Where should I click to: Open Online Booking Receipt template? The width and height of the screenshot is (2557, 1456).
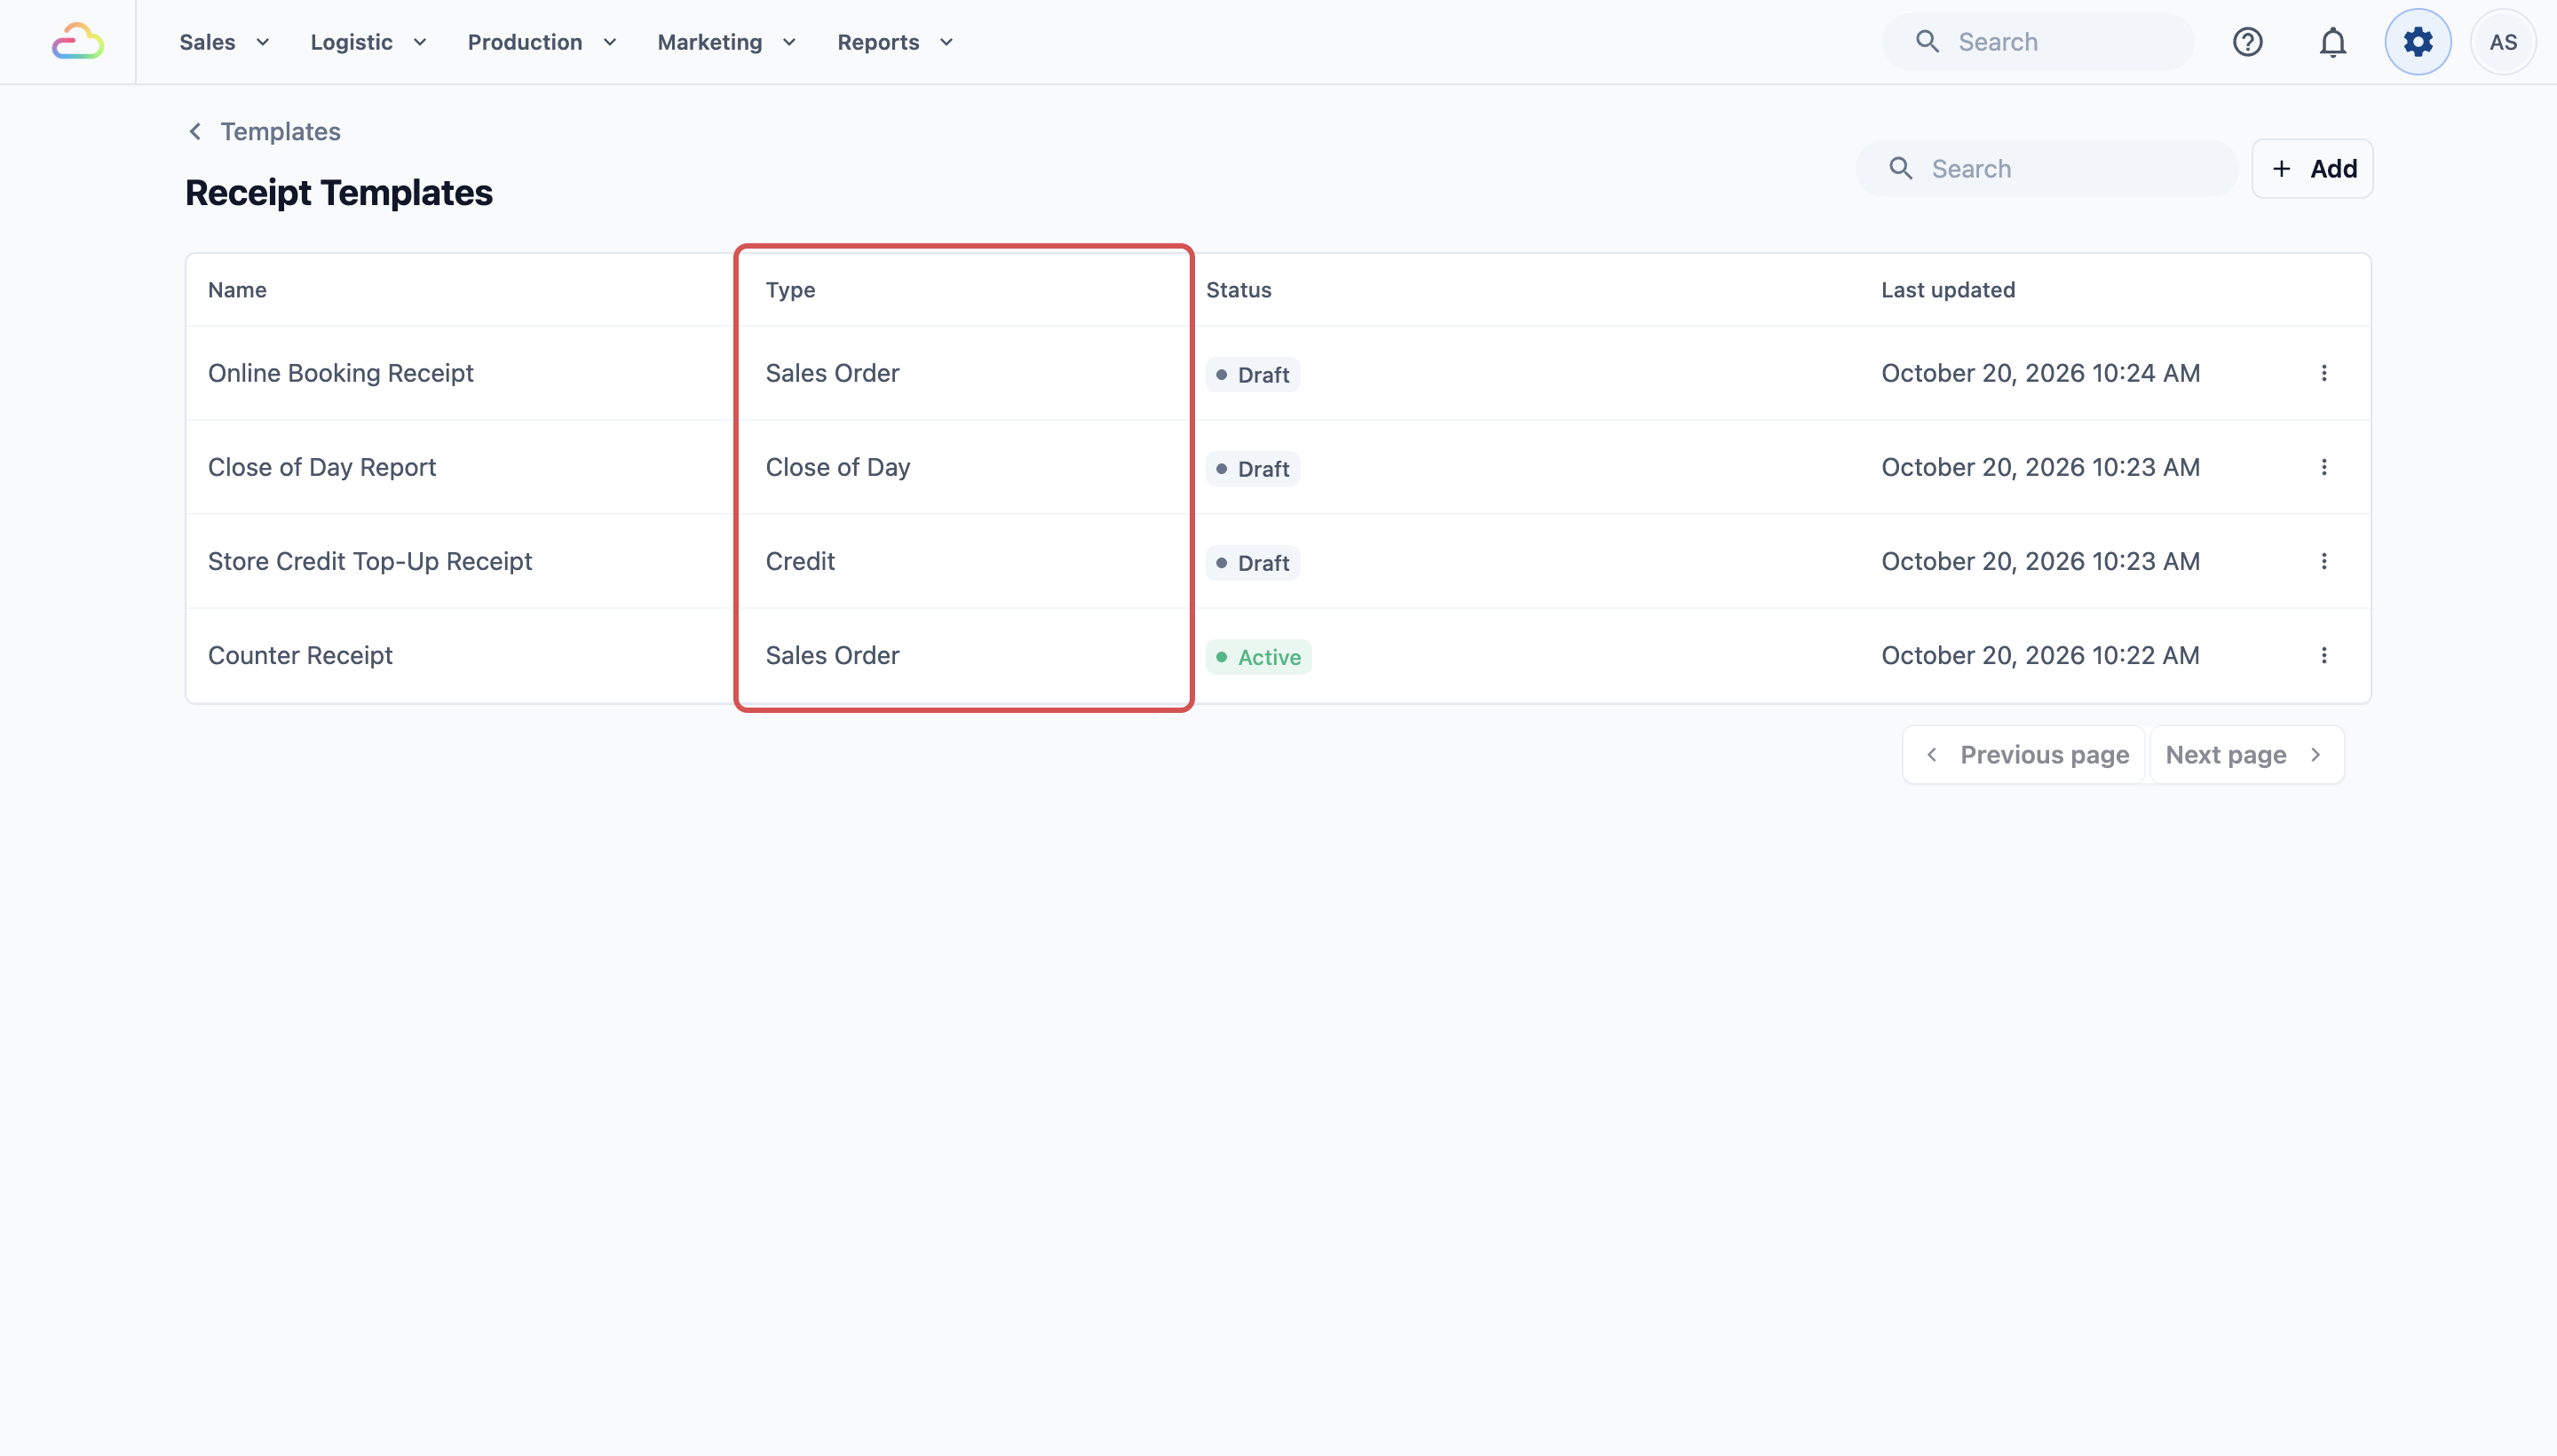click(x=340, y=373)
